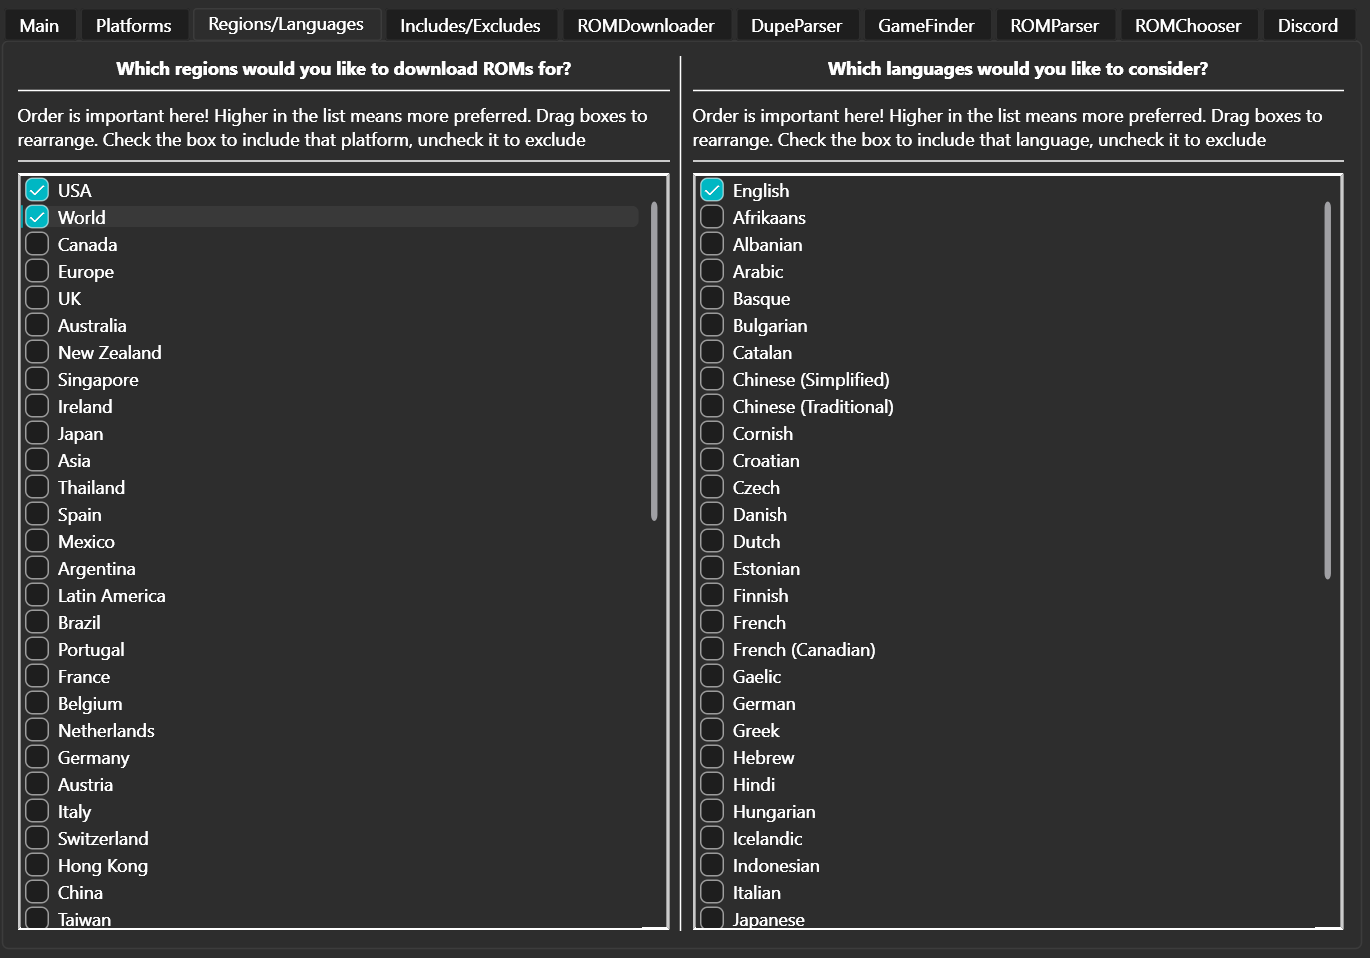The width and height of the screenshot is (1370, 958).
Task: Enable the Catalan checkbox
Action: point(712,351)
